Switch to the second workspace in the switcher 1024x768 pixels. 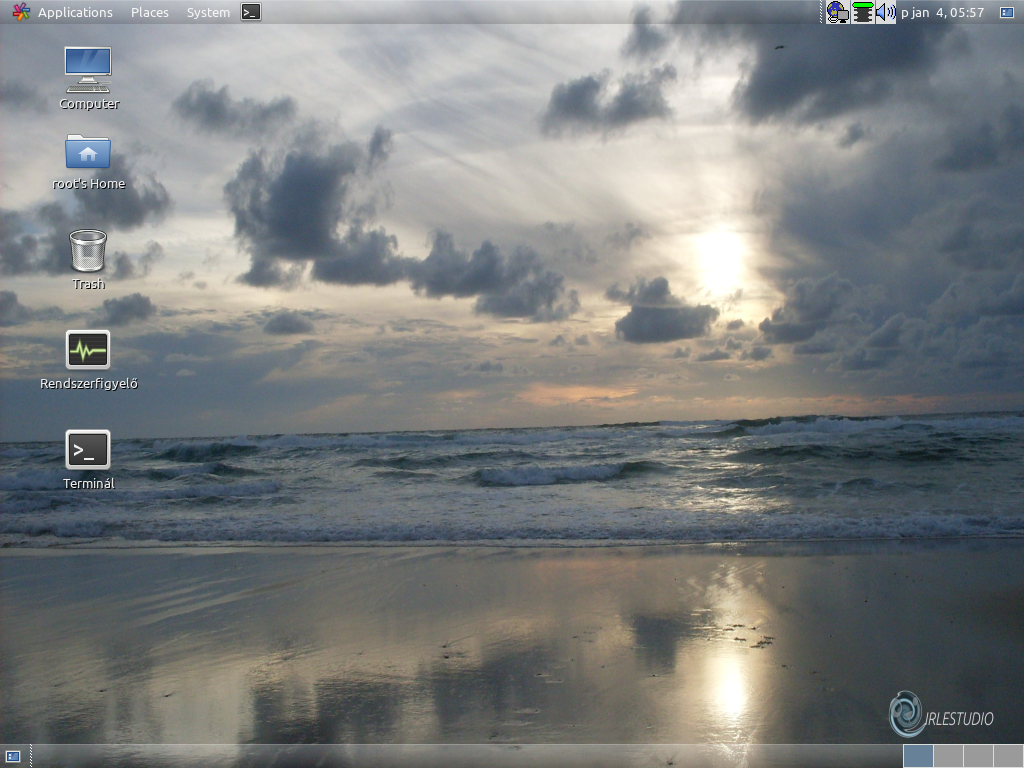click(948, 757)
